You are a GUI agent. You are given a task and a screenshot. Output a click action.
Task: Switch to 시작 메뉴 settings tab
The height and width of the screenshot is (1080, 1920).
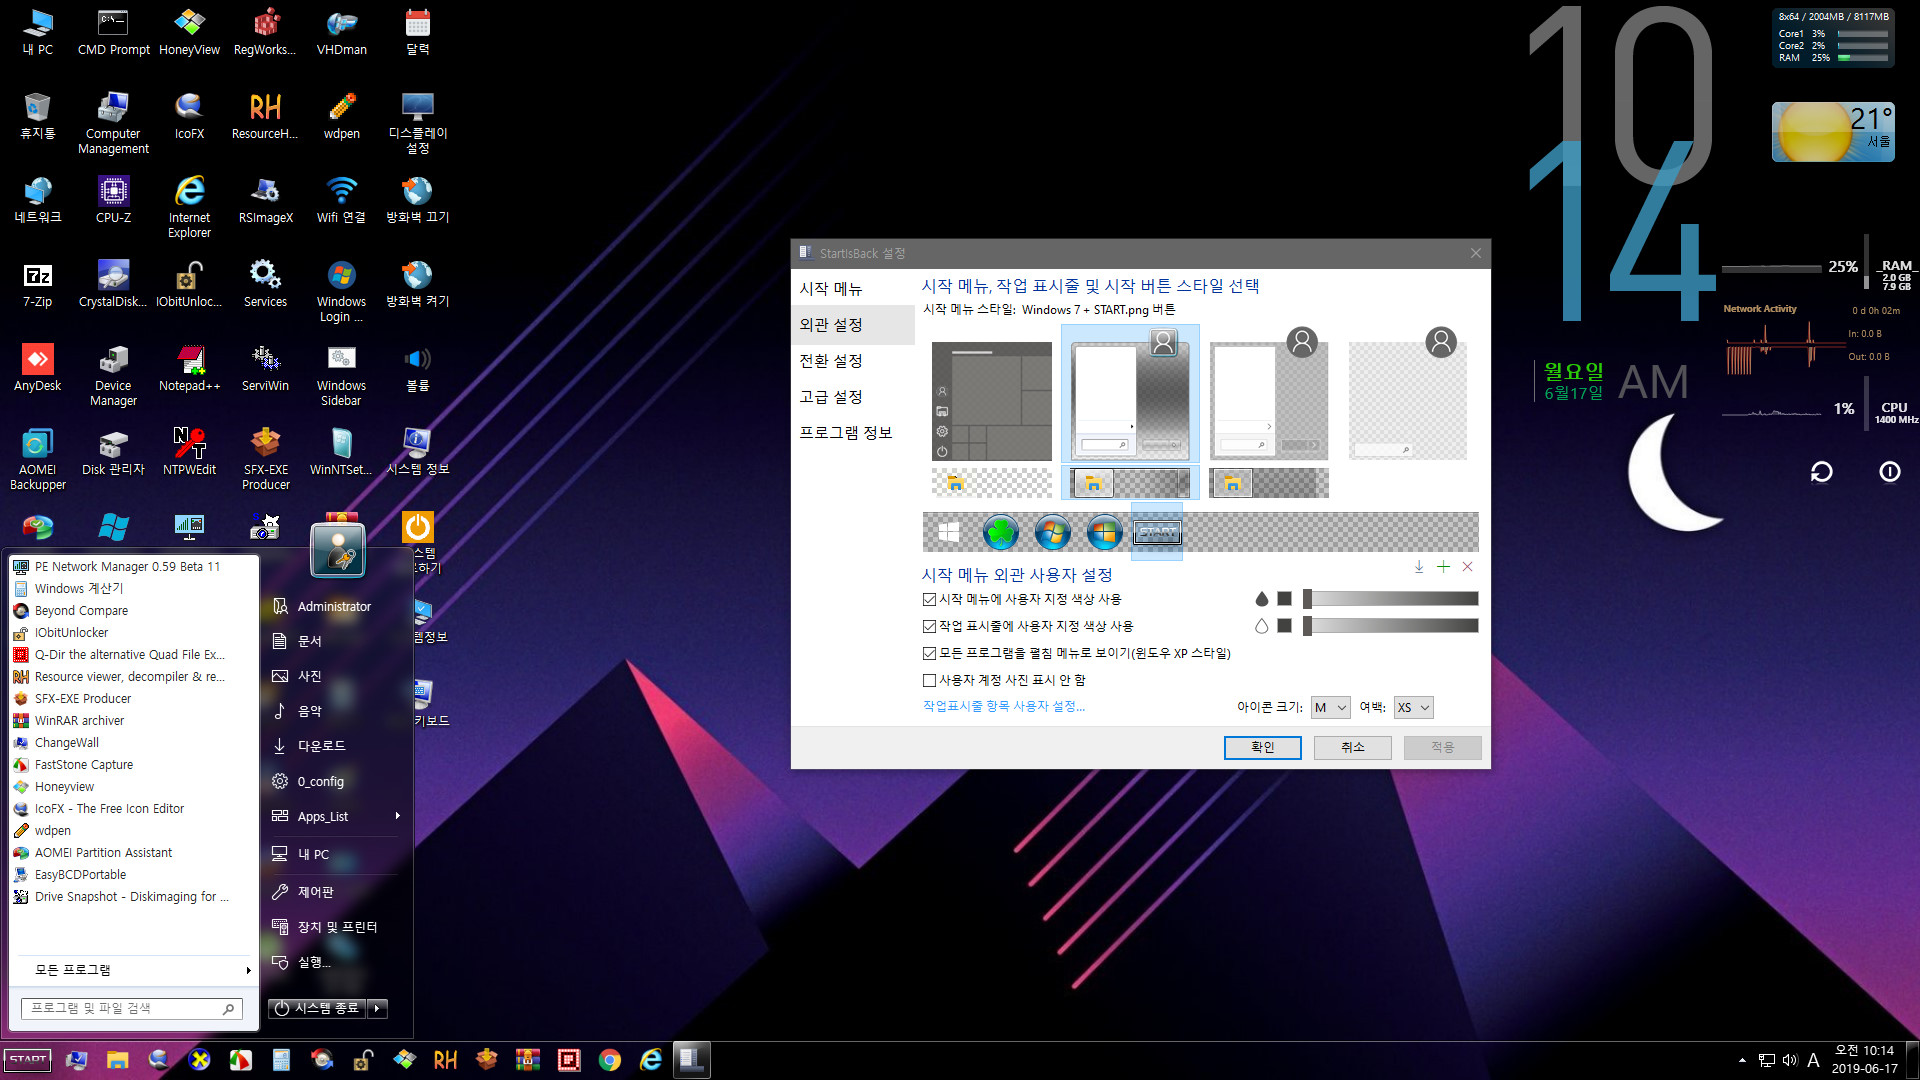point(853,288)
